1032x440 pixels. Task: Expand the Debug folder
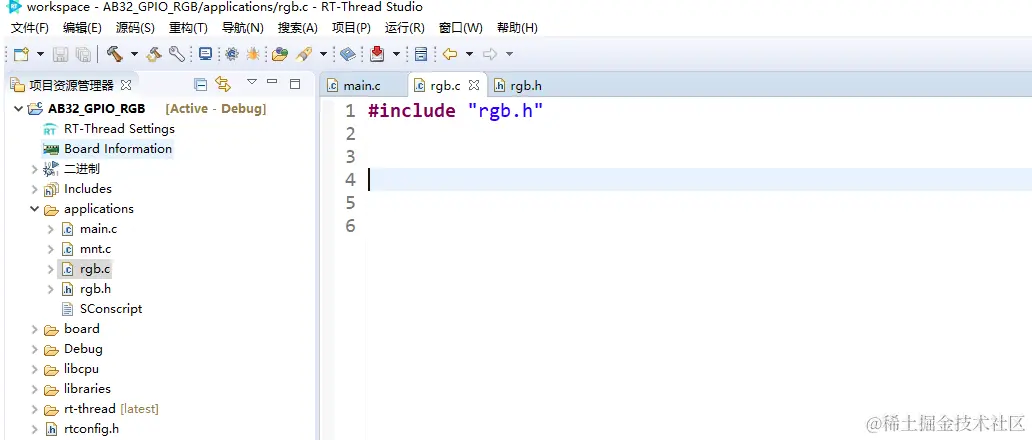pos(34,349)
